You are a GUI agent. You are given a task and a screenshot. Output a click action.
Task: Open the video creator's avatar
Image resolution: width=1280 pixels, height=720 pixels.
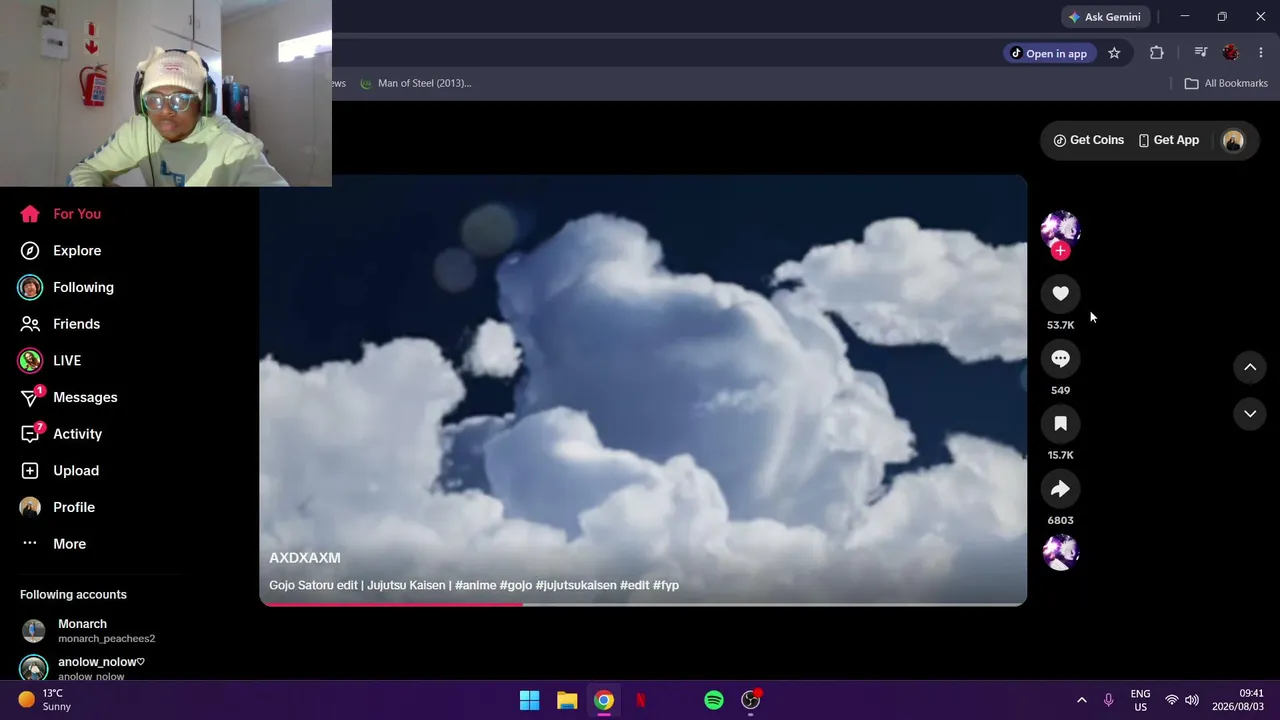pos(1060,229)
